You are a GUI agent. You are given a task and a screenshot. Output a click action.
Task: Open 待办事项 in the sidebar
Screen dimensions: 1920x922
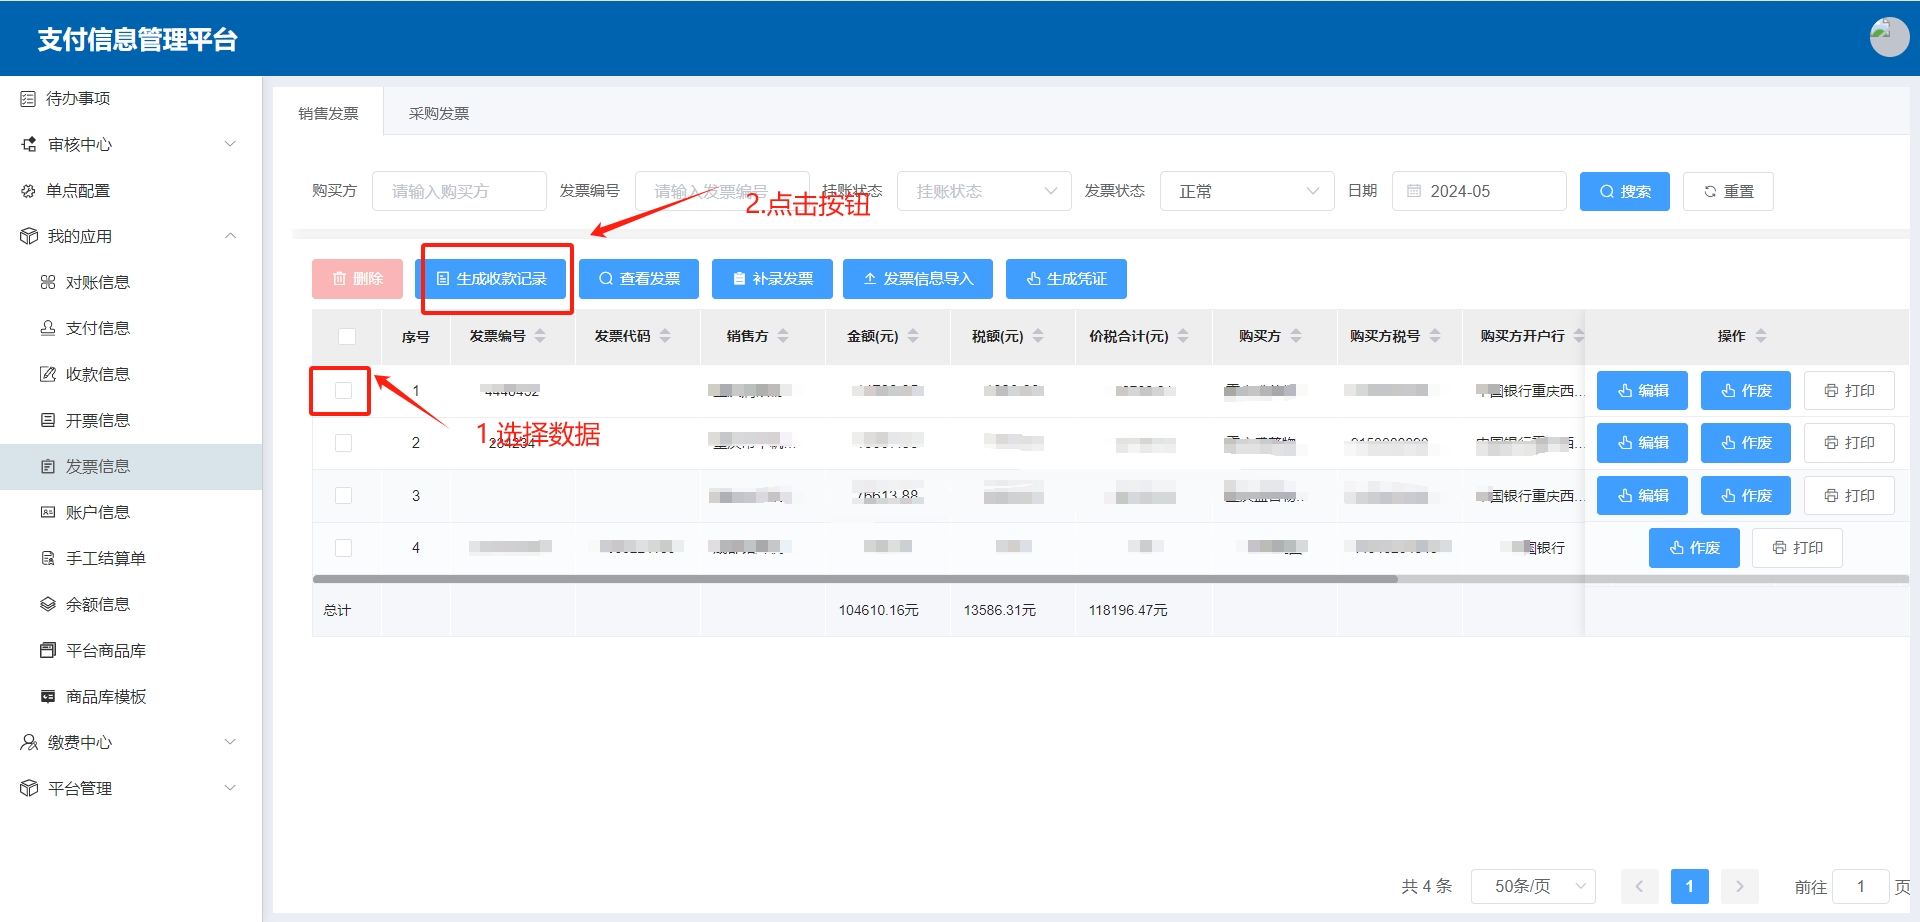(x=78, y=98)
